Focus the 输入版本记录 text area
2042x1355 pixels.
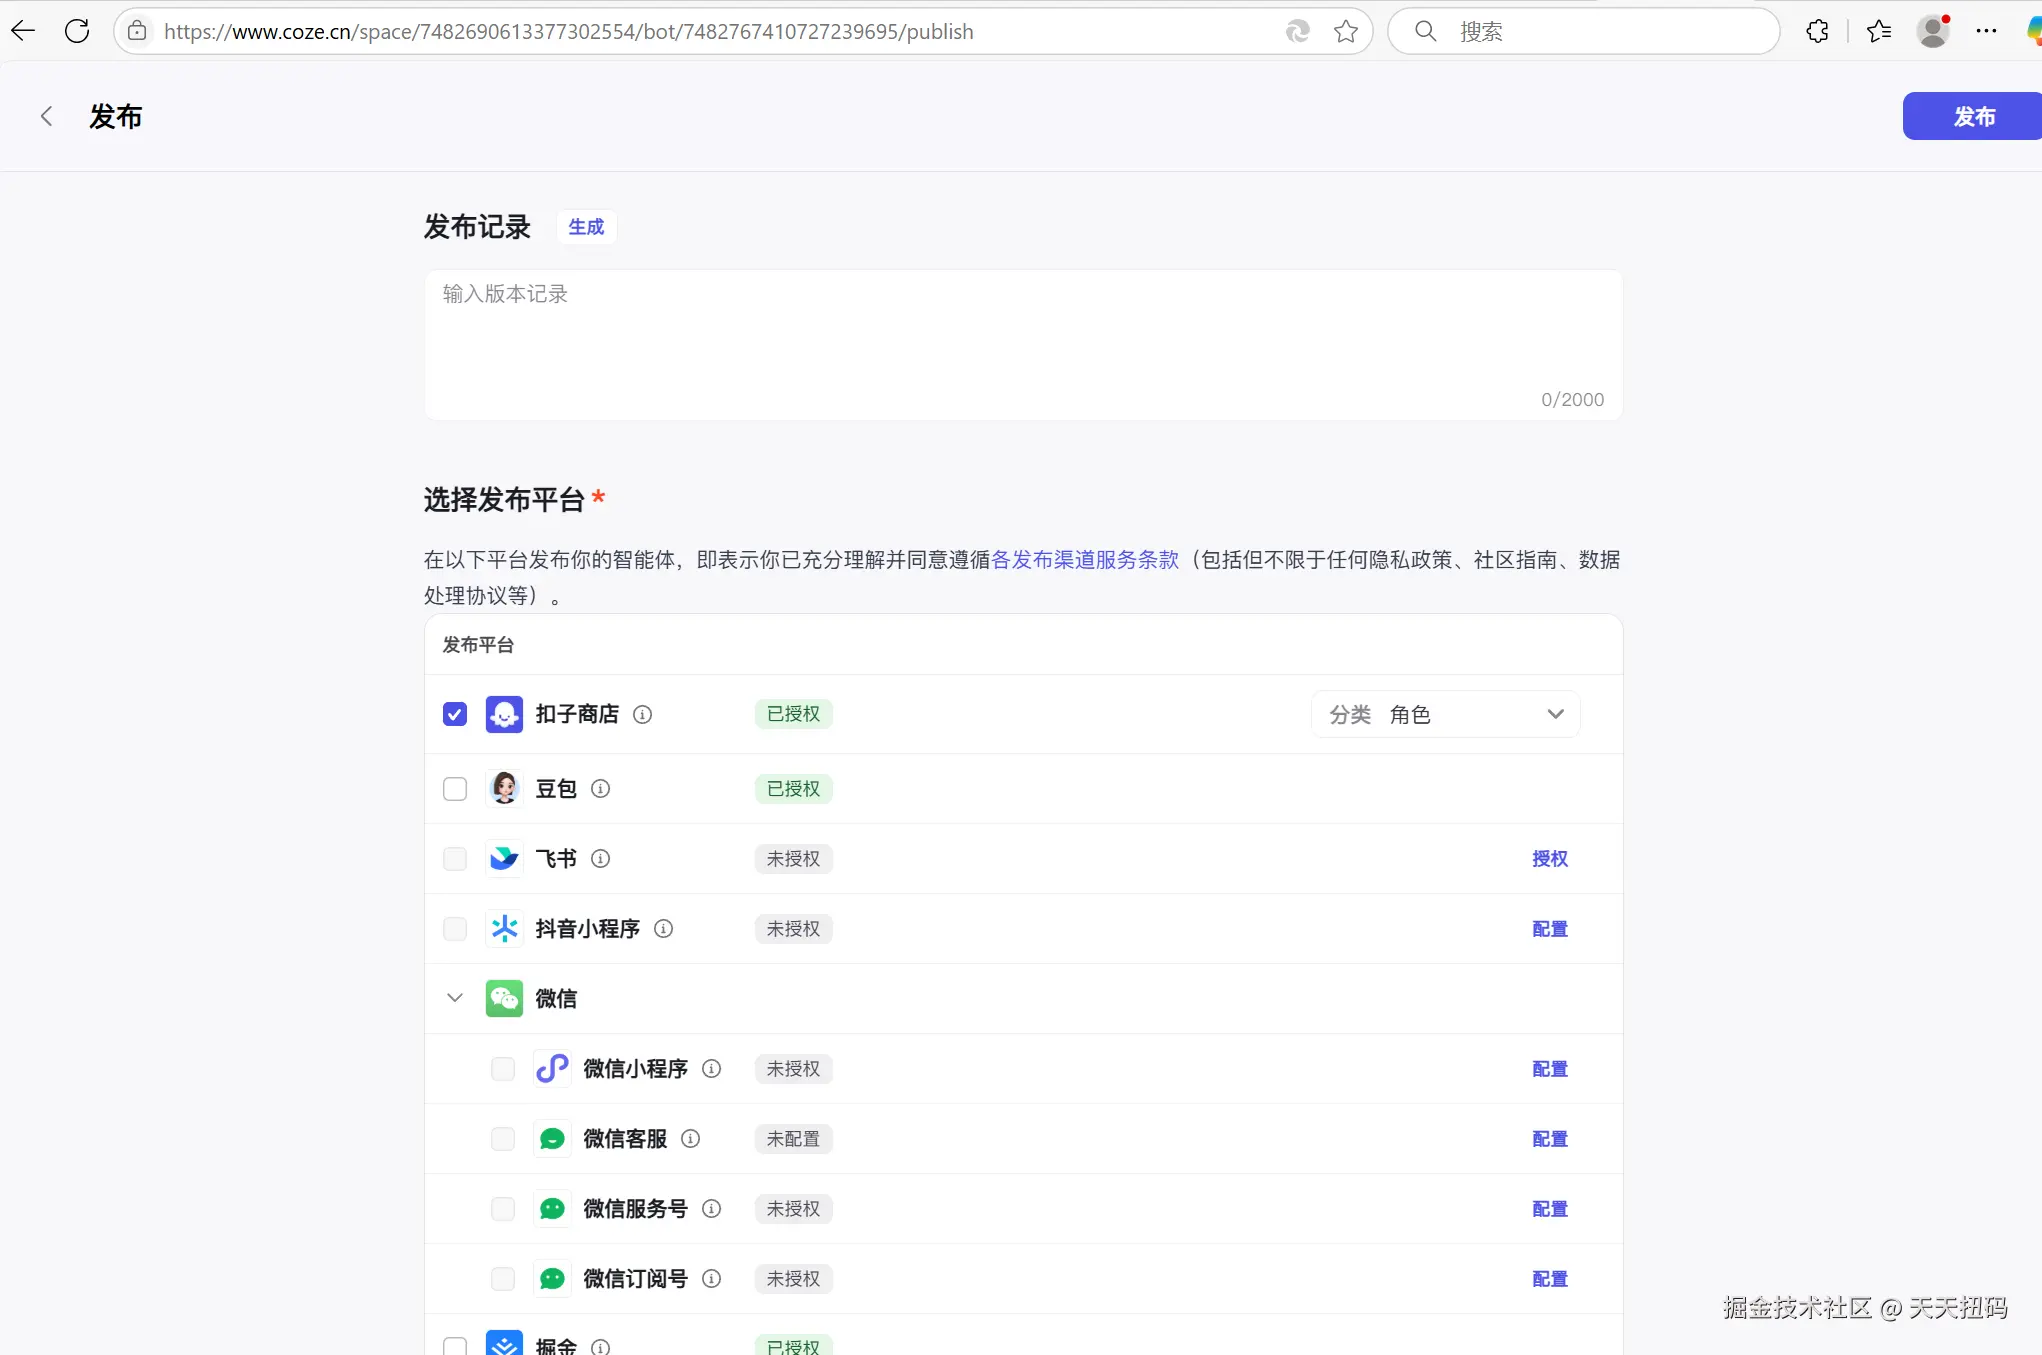coord(1023,345)
